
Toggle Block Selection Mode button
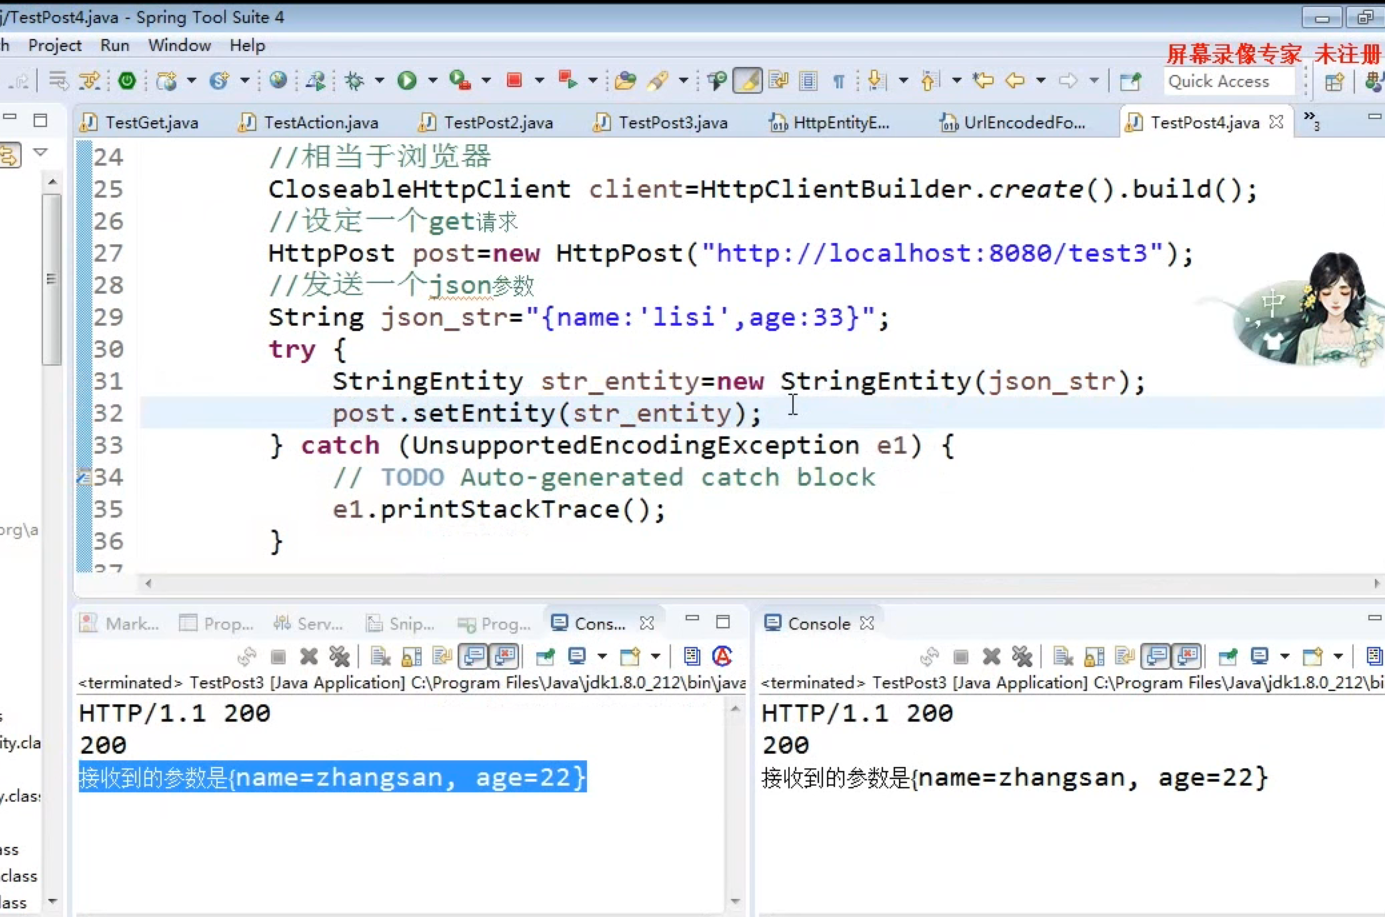click(x=808, y=81)
